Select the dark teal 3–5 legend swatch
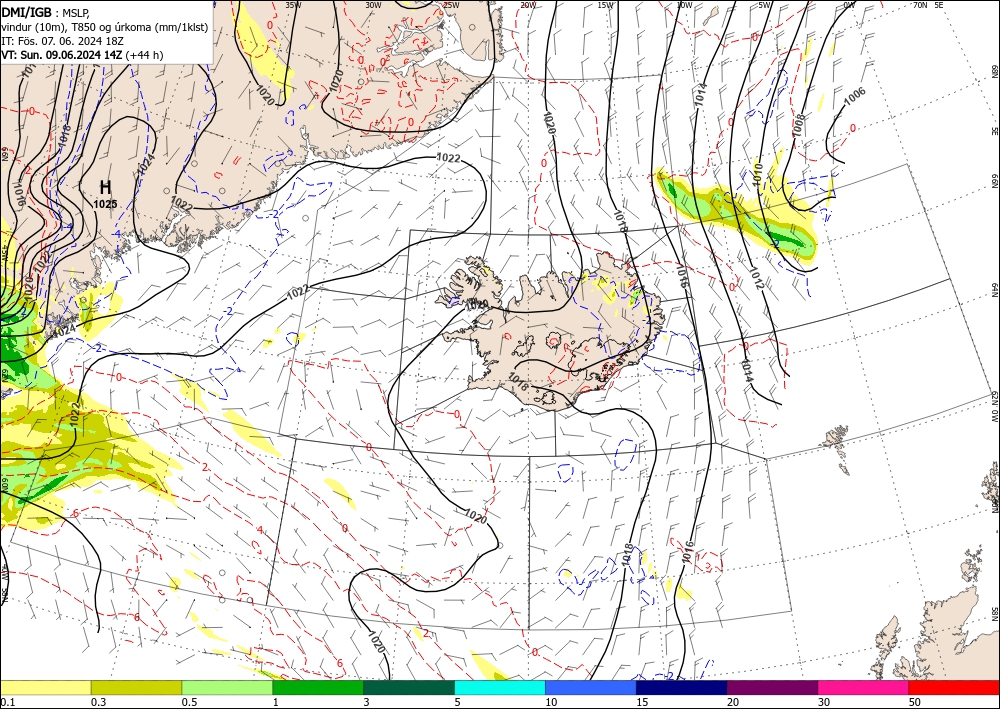This screenshot has height=709, width=1000. tap(409, 687)
